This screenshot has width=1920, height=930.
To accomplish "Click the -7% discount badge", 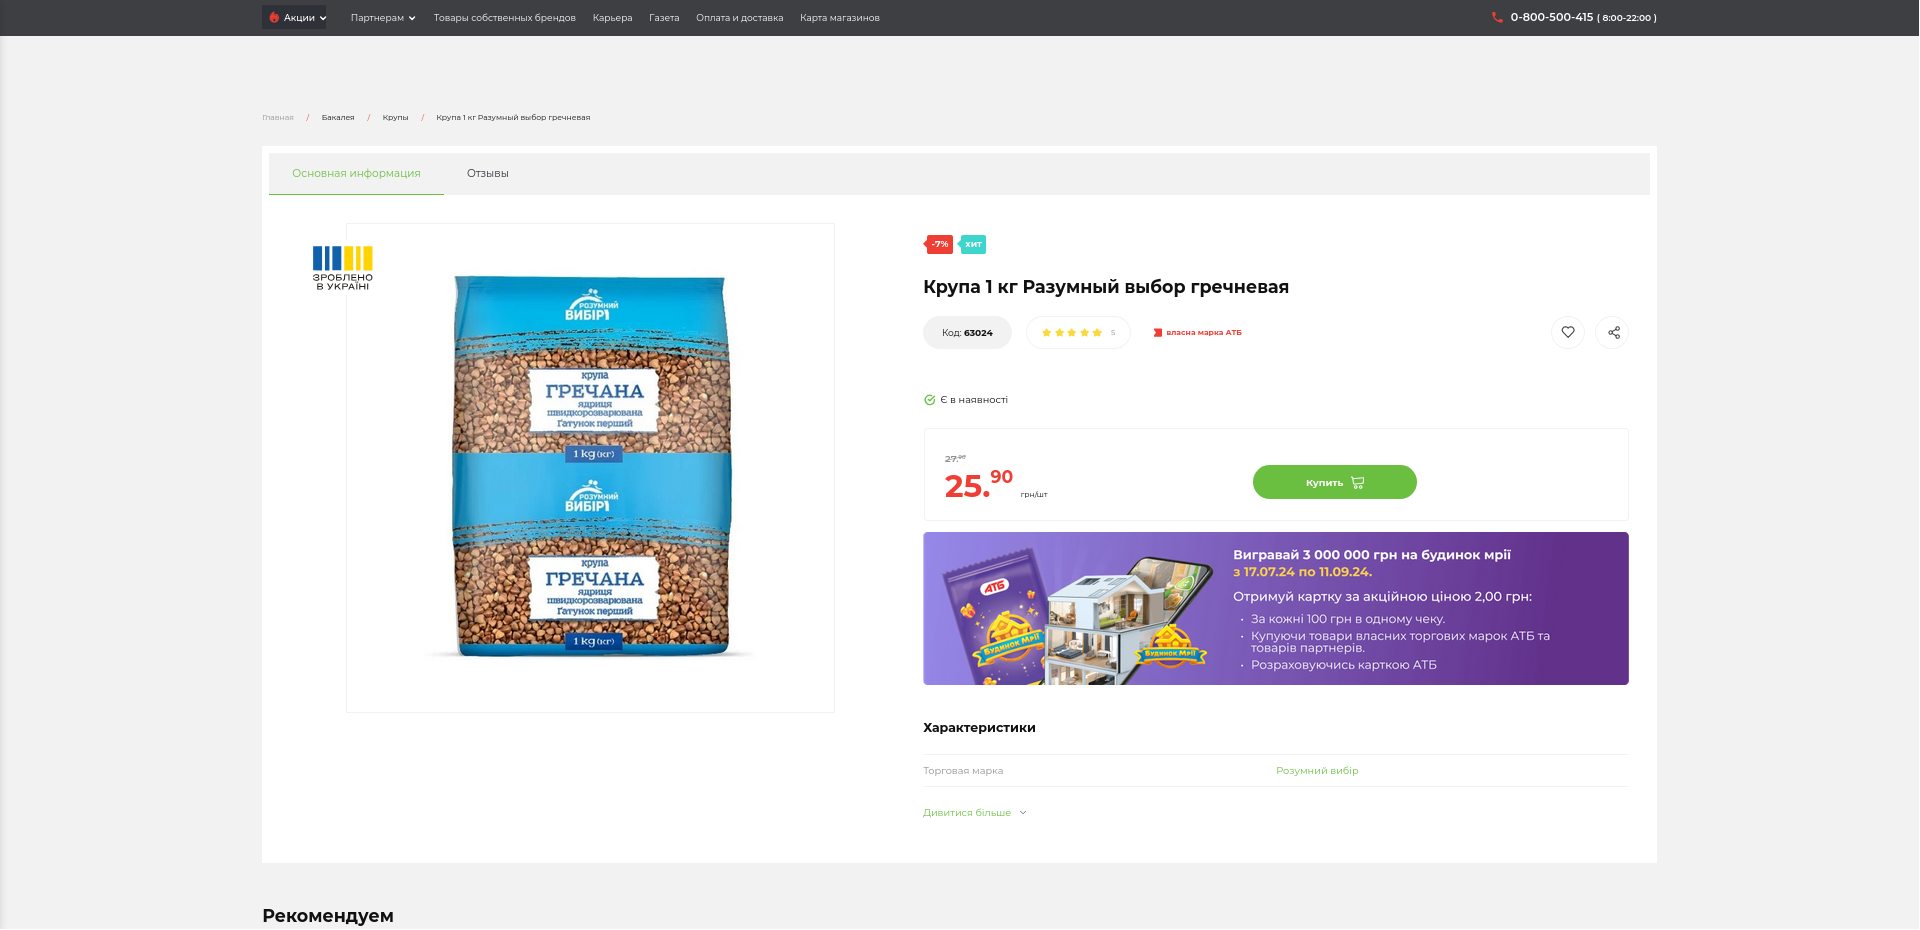I will click(x=939, y=244).
